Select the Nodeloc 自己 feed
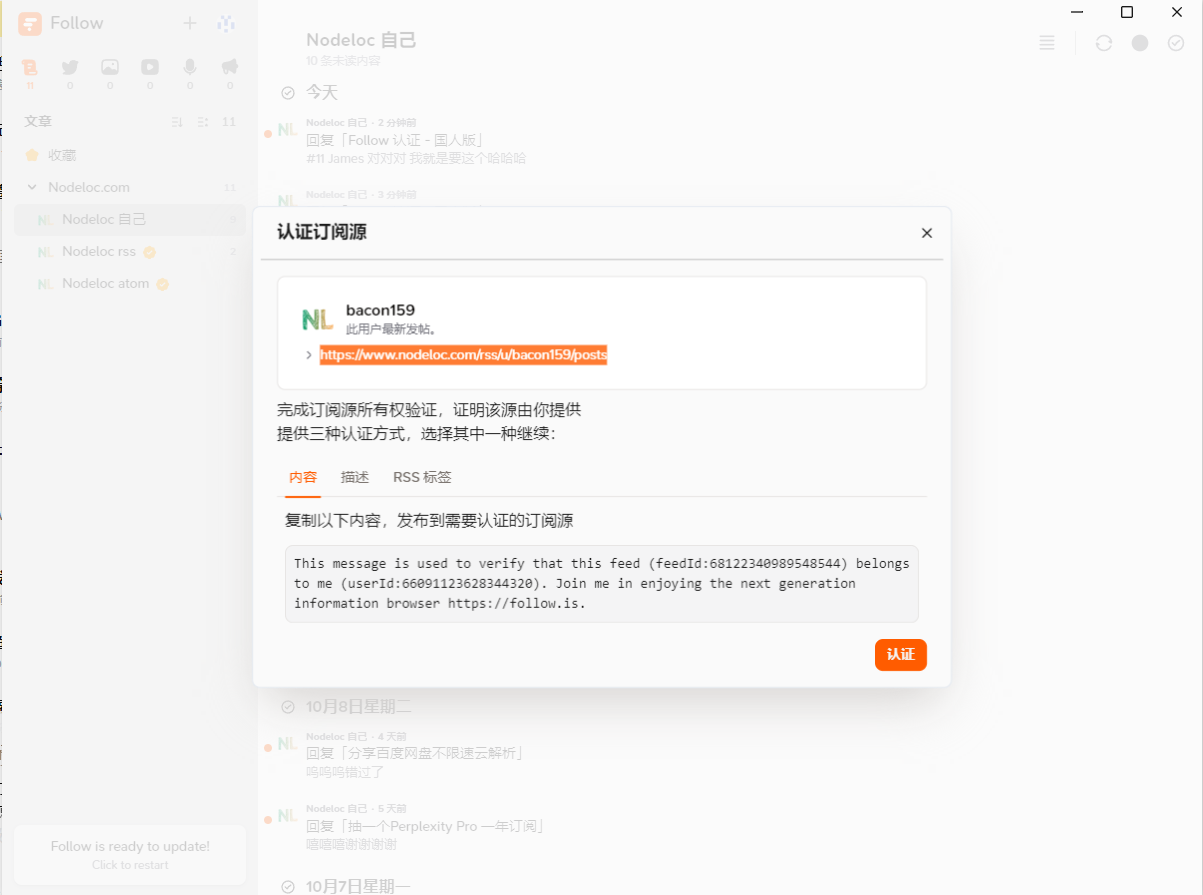 130,219
